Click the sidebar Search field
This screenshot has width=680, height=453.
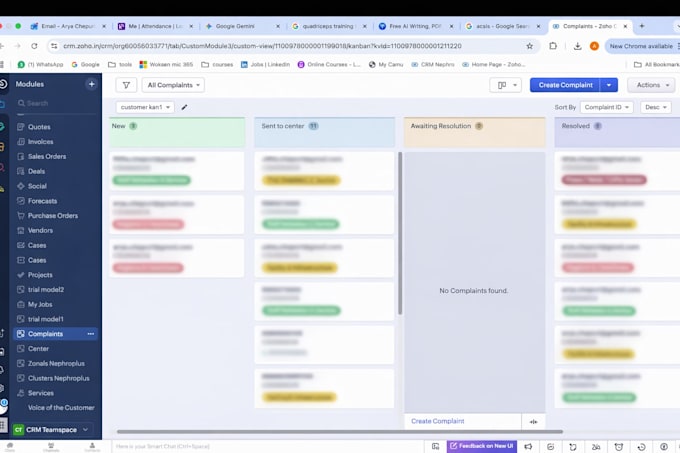point(56,103)
